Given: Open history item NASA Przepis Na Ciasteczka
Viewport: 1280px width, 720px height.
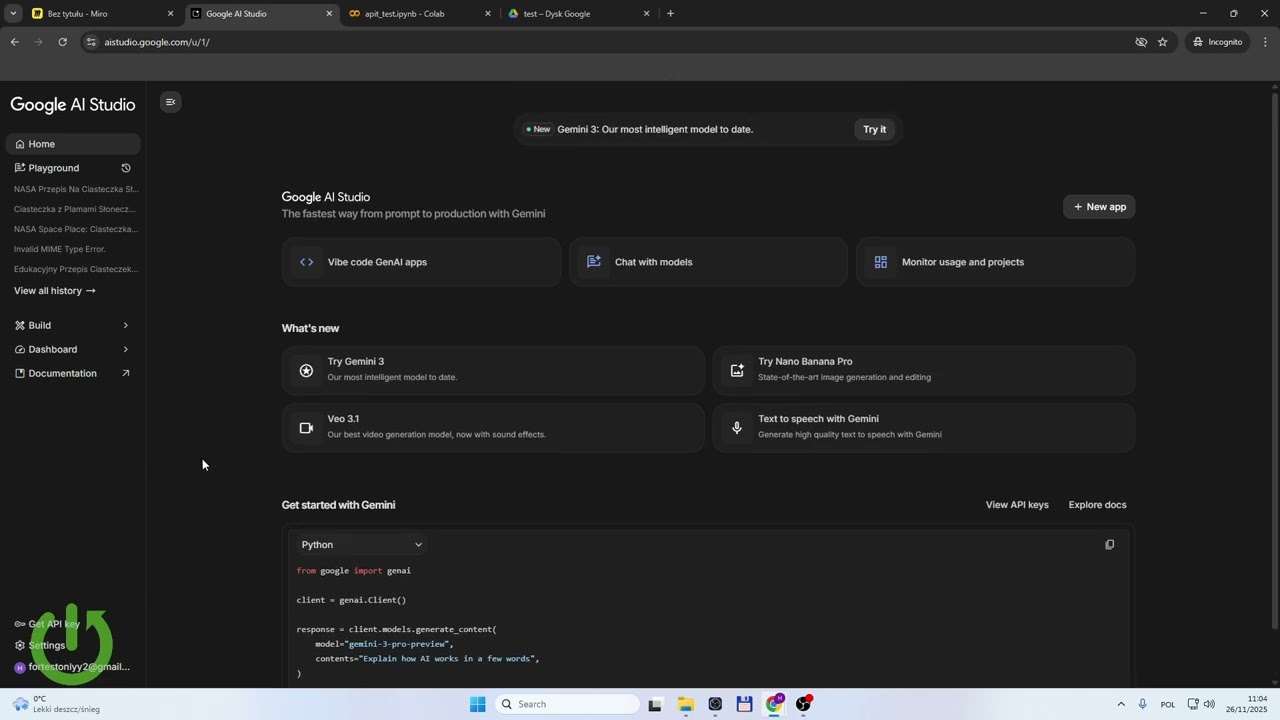Looking at the screenshot, I should click(x=76, y=189).
